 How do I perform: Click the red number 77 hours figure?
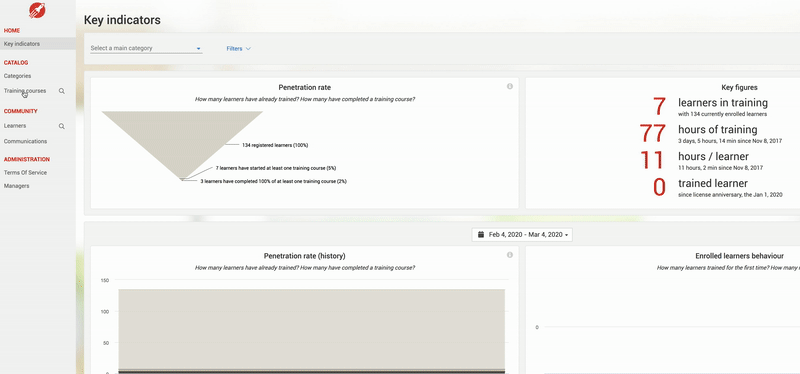[653, 134]
